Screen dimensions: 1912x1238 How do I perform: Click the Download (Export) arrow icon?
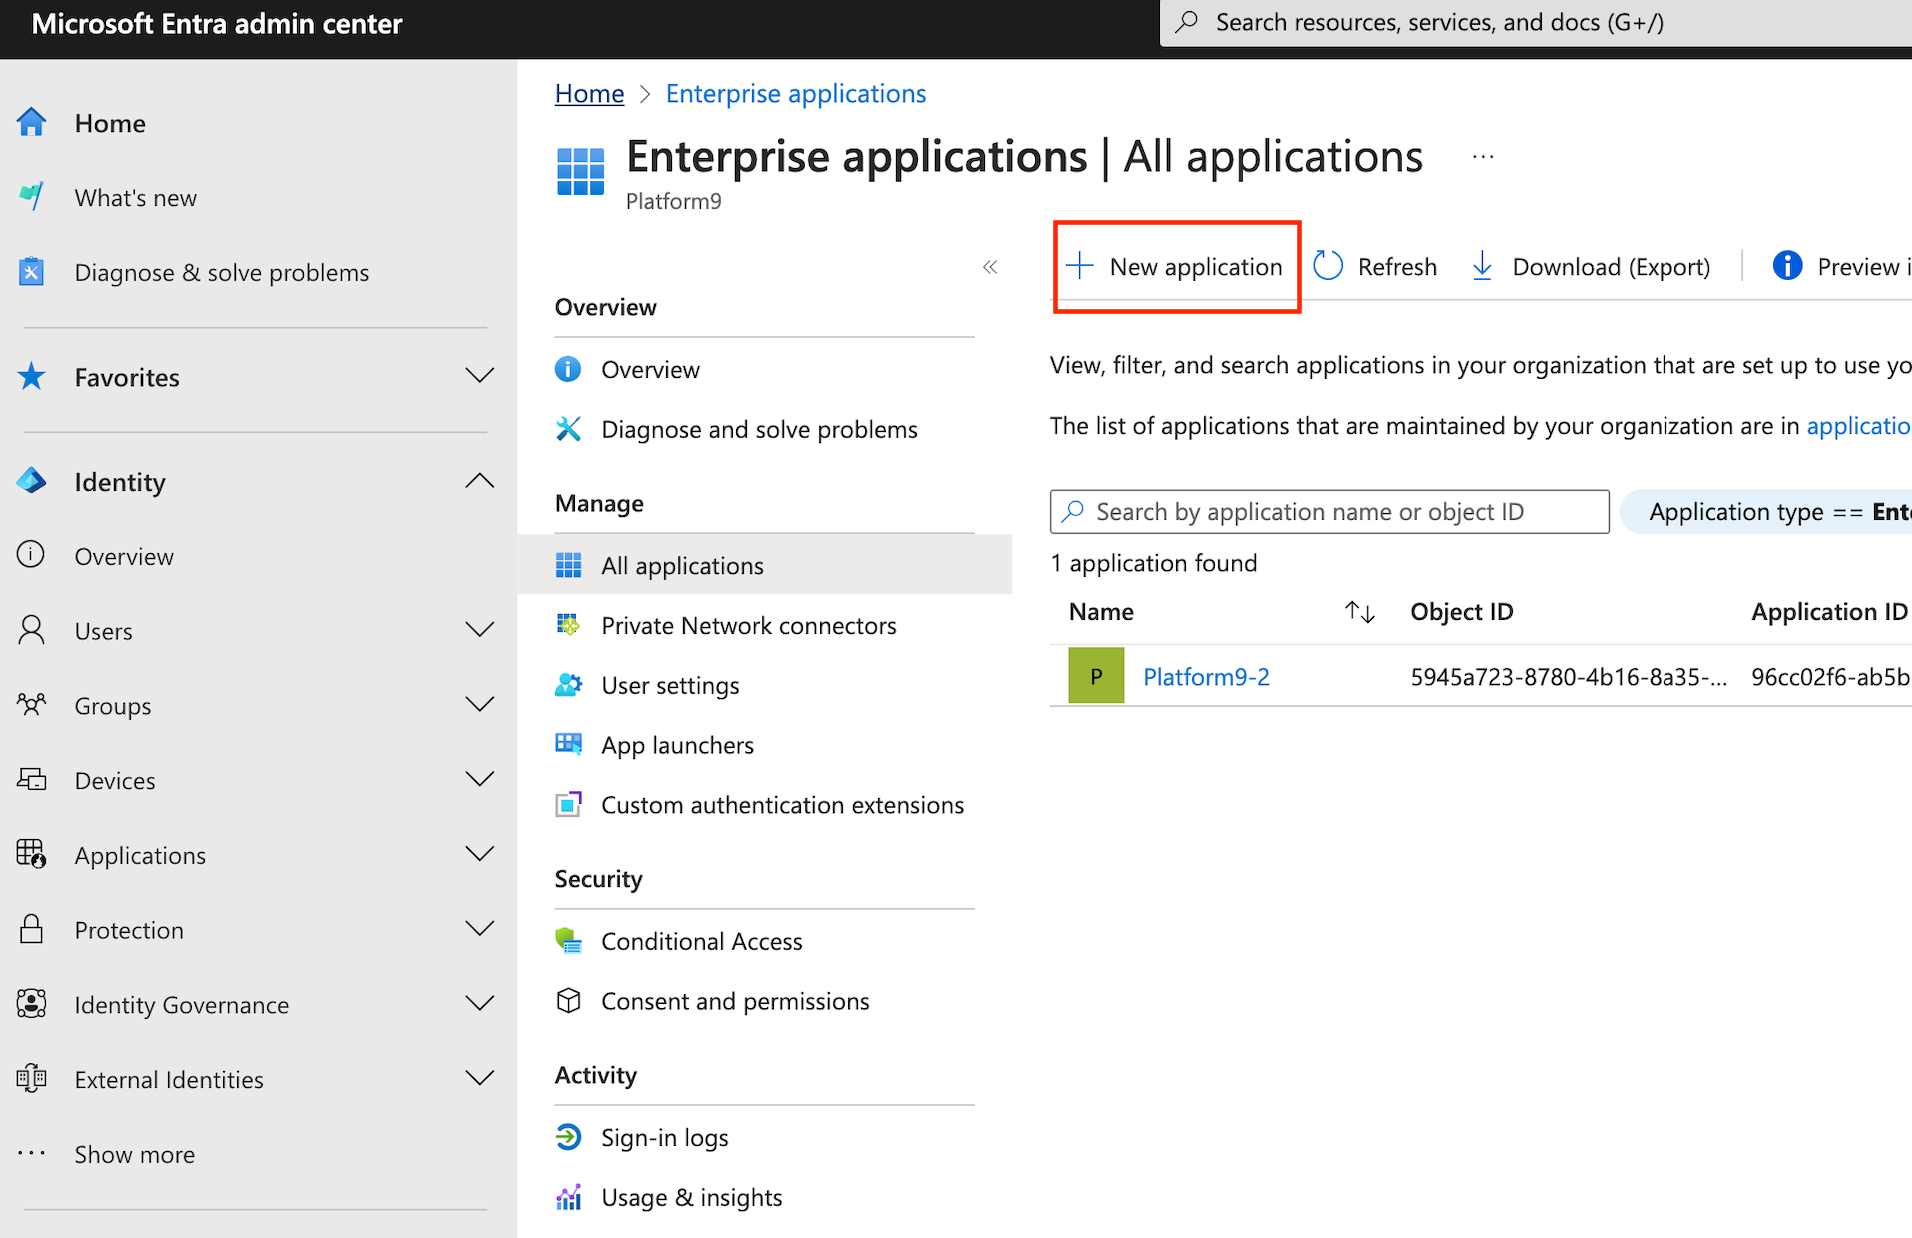coord(1482,266)
